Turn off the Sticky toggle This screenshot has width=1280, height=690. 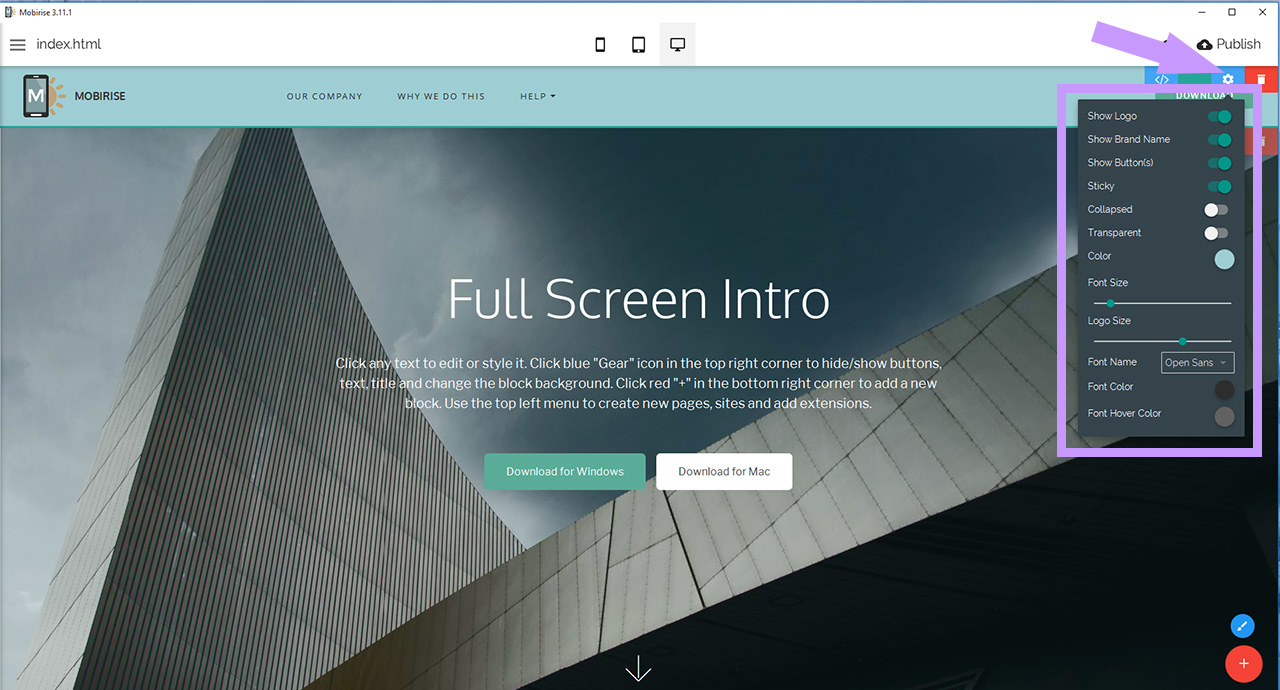1220,186
